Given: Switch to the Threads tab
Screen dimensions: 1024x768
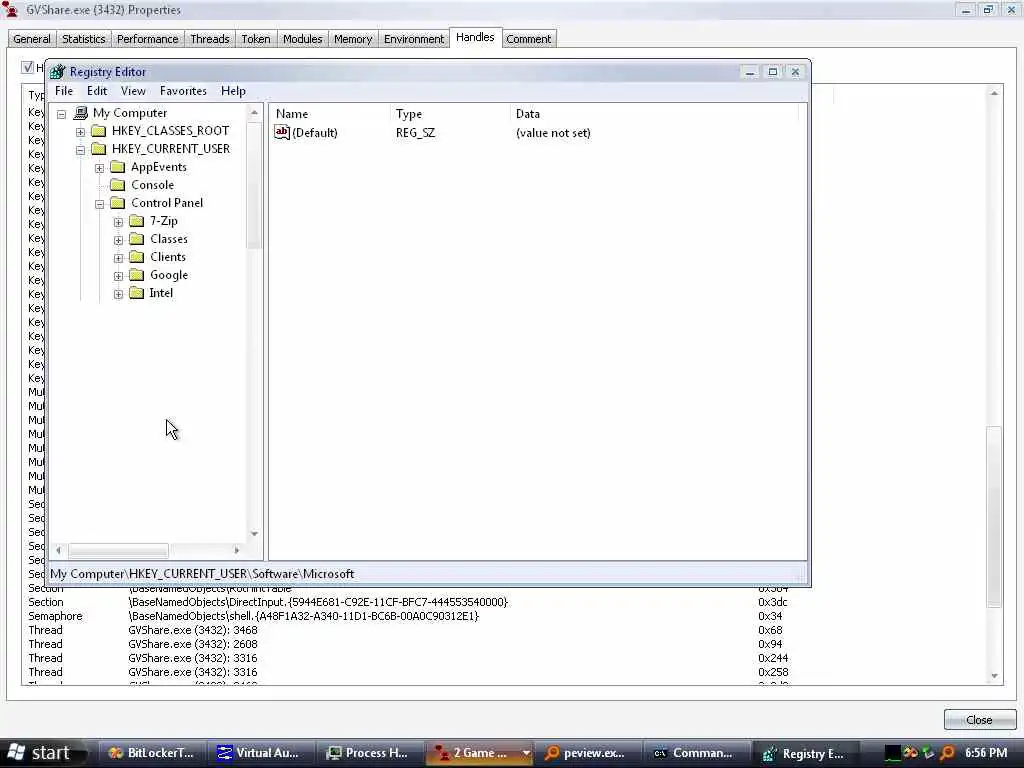Looking at the screenshot, I should (x=210, y=39).
